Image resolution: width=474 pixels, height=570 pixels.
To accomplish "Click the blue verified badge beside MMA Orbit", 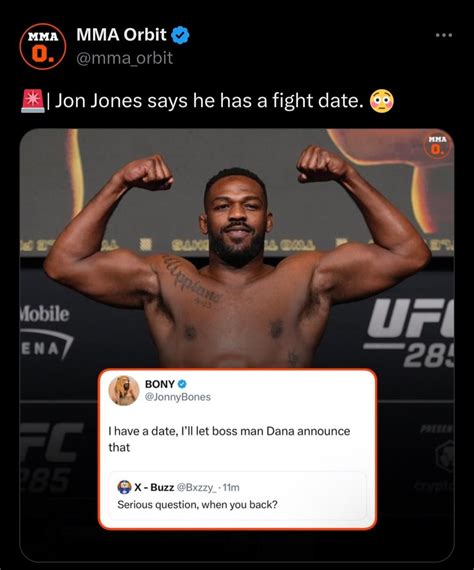I will click(180, 35).
